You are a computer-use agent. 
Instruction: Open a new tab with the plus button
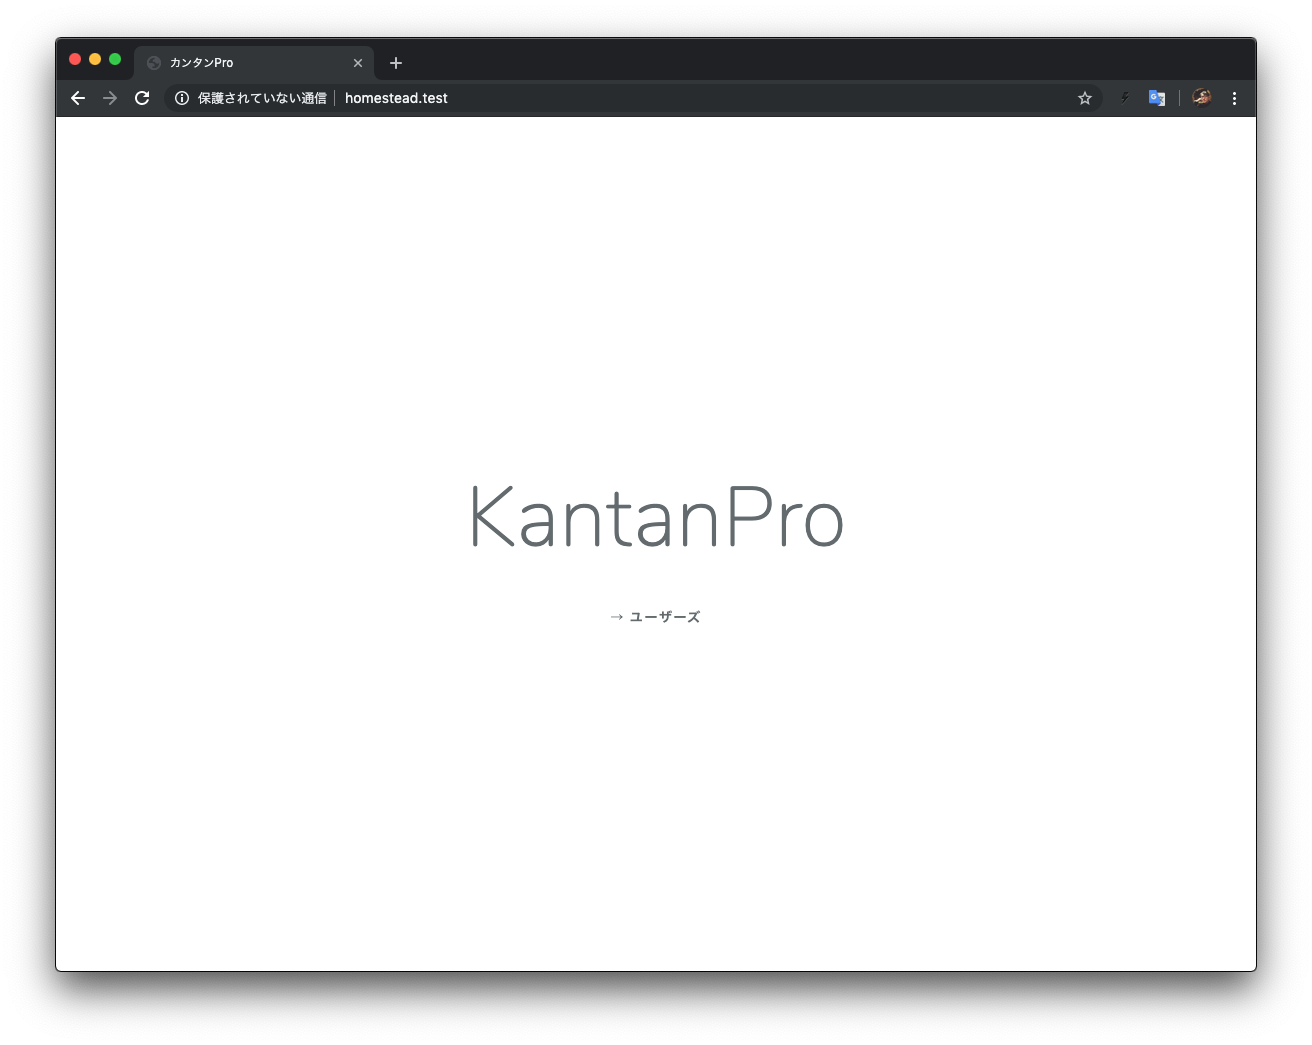point(396,63)
